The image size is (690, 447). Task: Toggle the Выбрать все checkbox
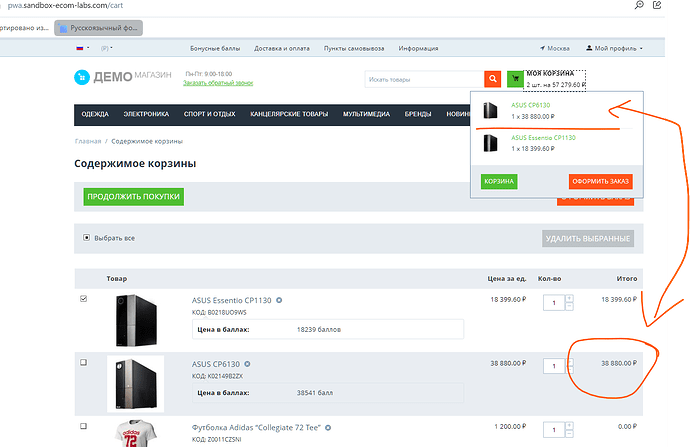pos(86,238)
